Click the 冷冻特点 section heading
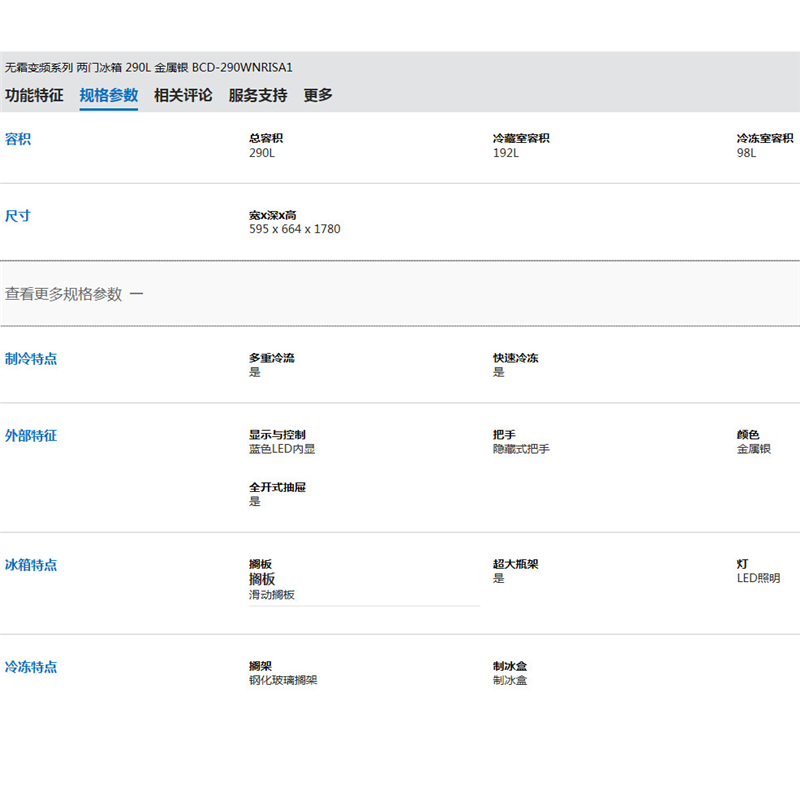The width and height of the screenshot is (800, 800). pos(31,667)
